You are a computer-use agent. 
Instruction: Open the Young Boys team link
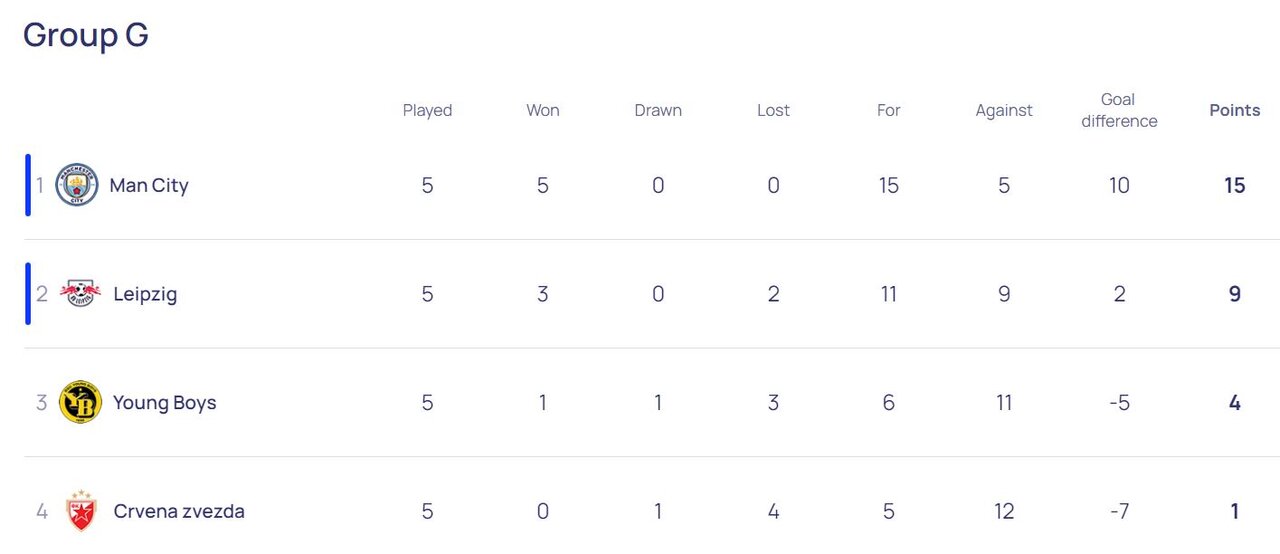click(164, 402)
